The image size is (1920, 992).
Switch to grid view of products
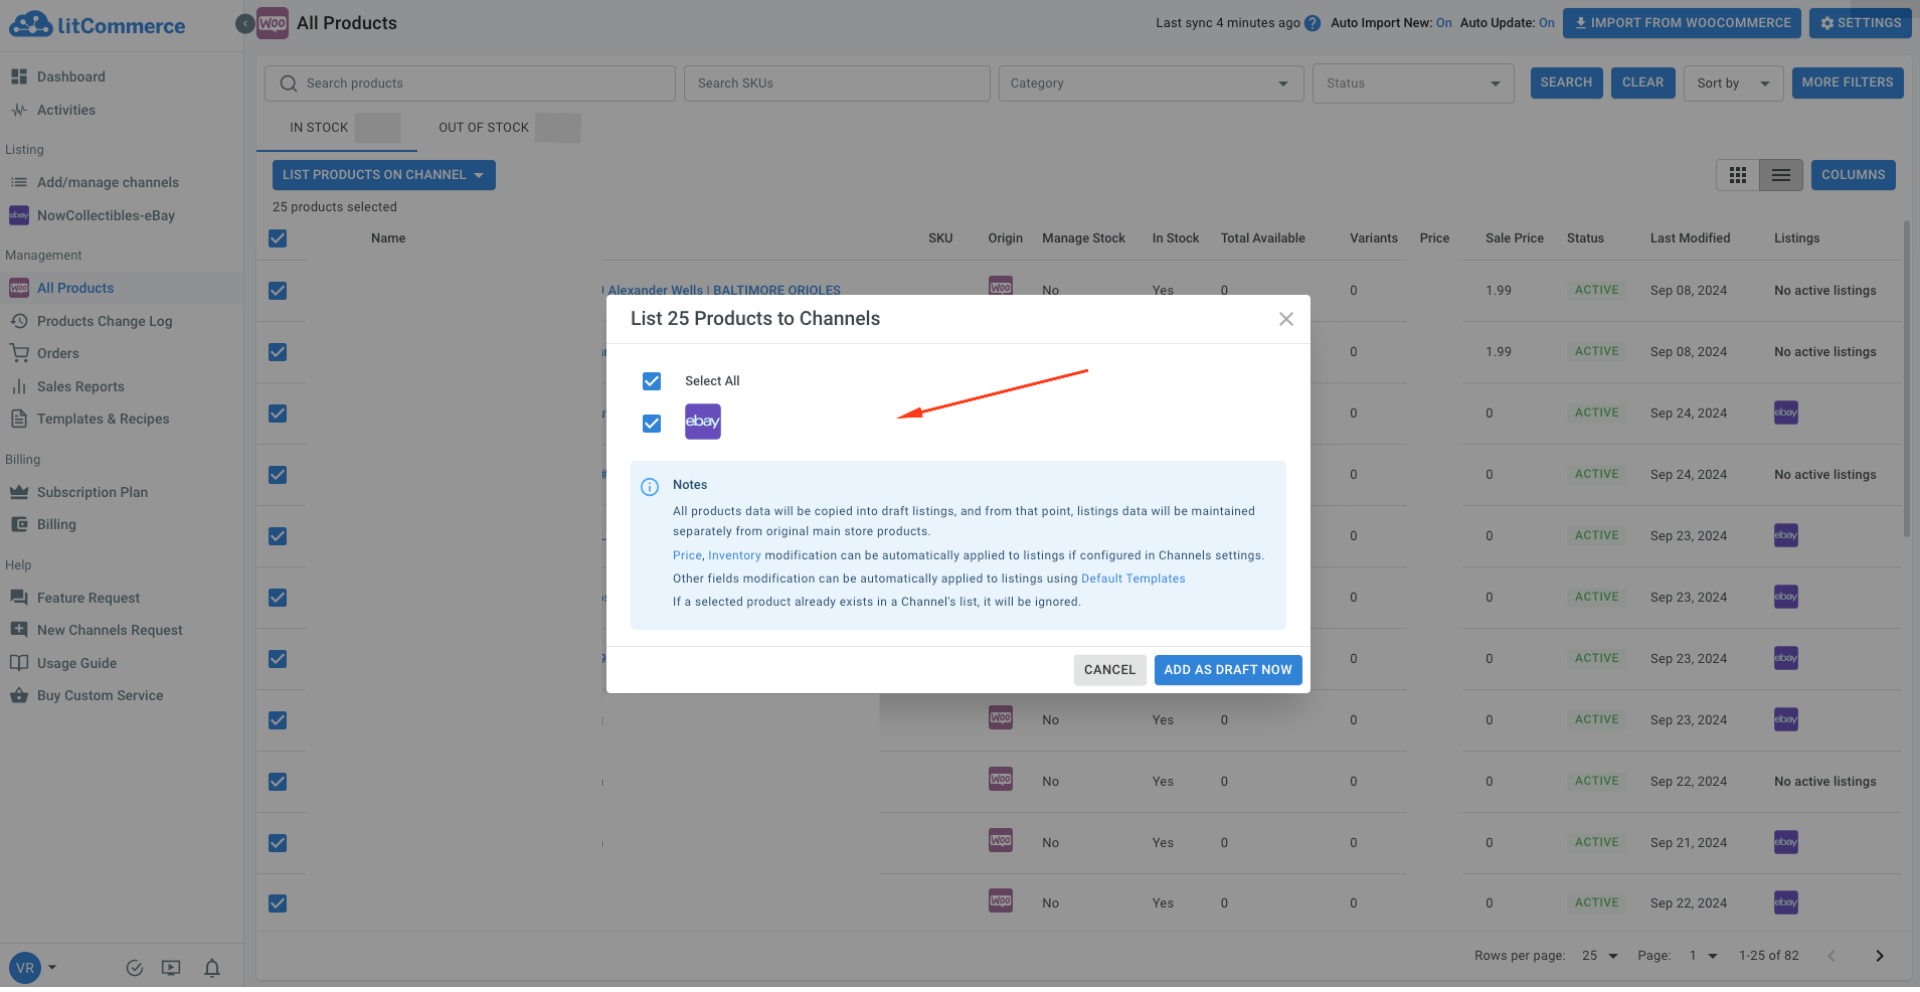coord(1737,174)
